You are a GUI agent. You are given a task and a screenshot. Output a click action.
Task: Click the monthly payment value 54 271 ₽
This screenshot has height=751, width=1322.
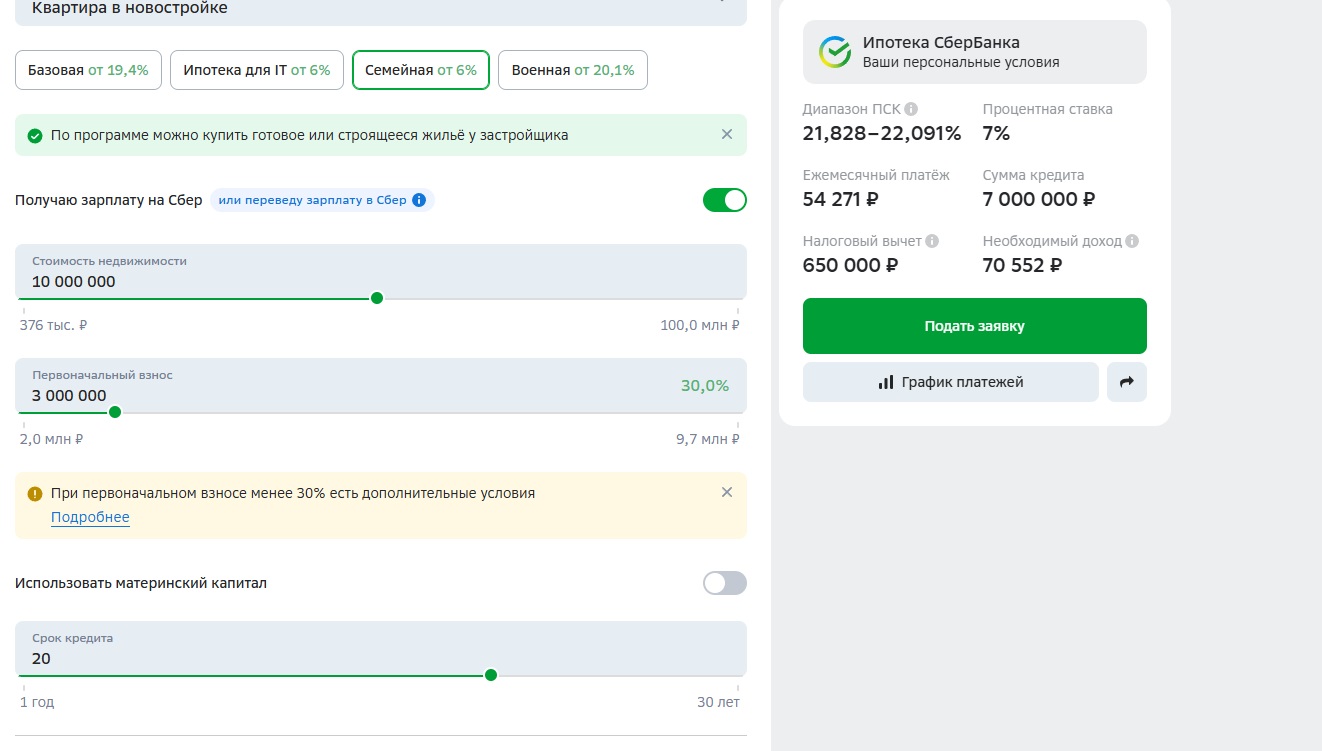point(841,199)
